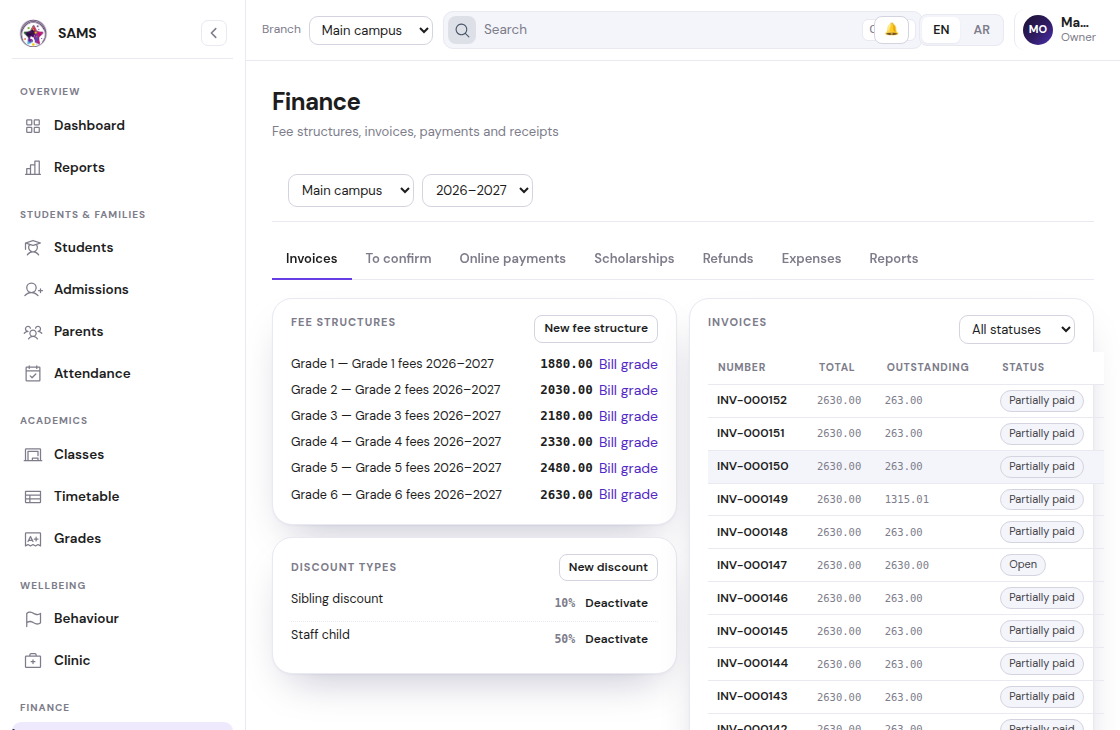This screenshot has height=730, width=1120.
Task: Open notifications with the bell icon
Action: click(x=891, y=29)
